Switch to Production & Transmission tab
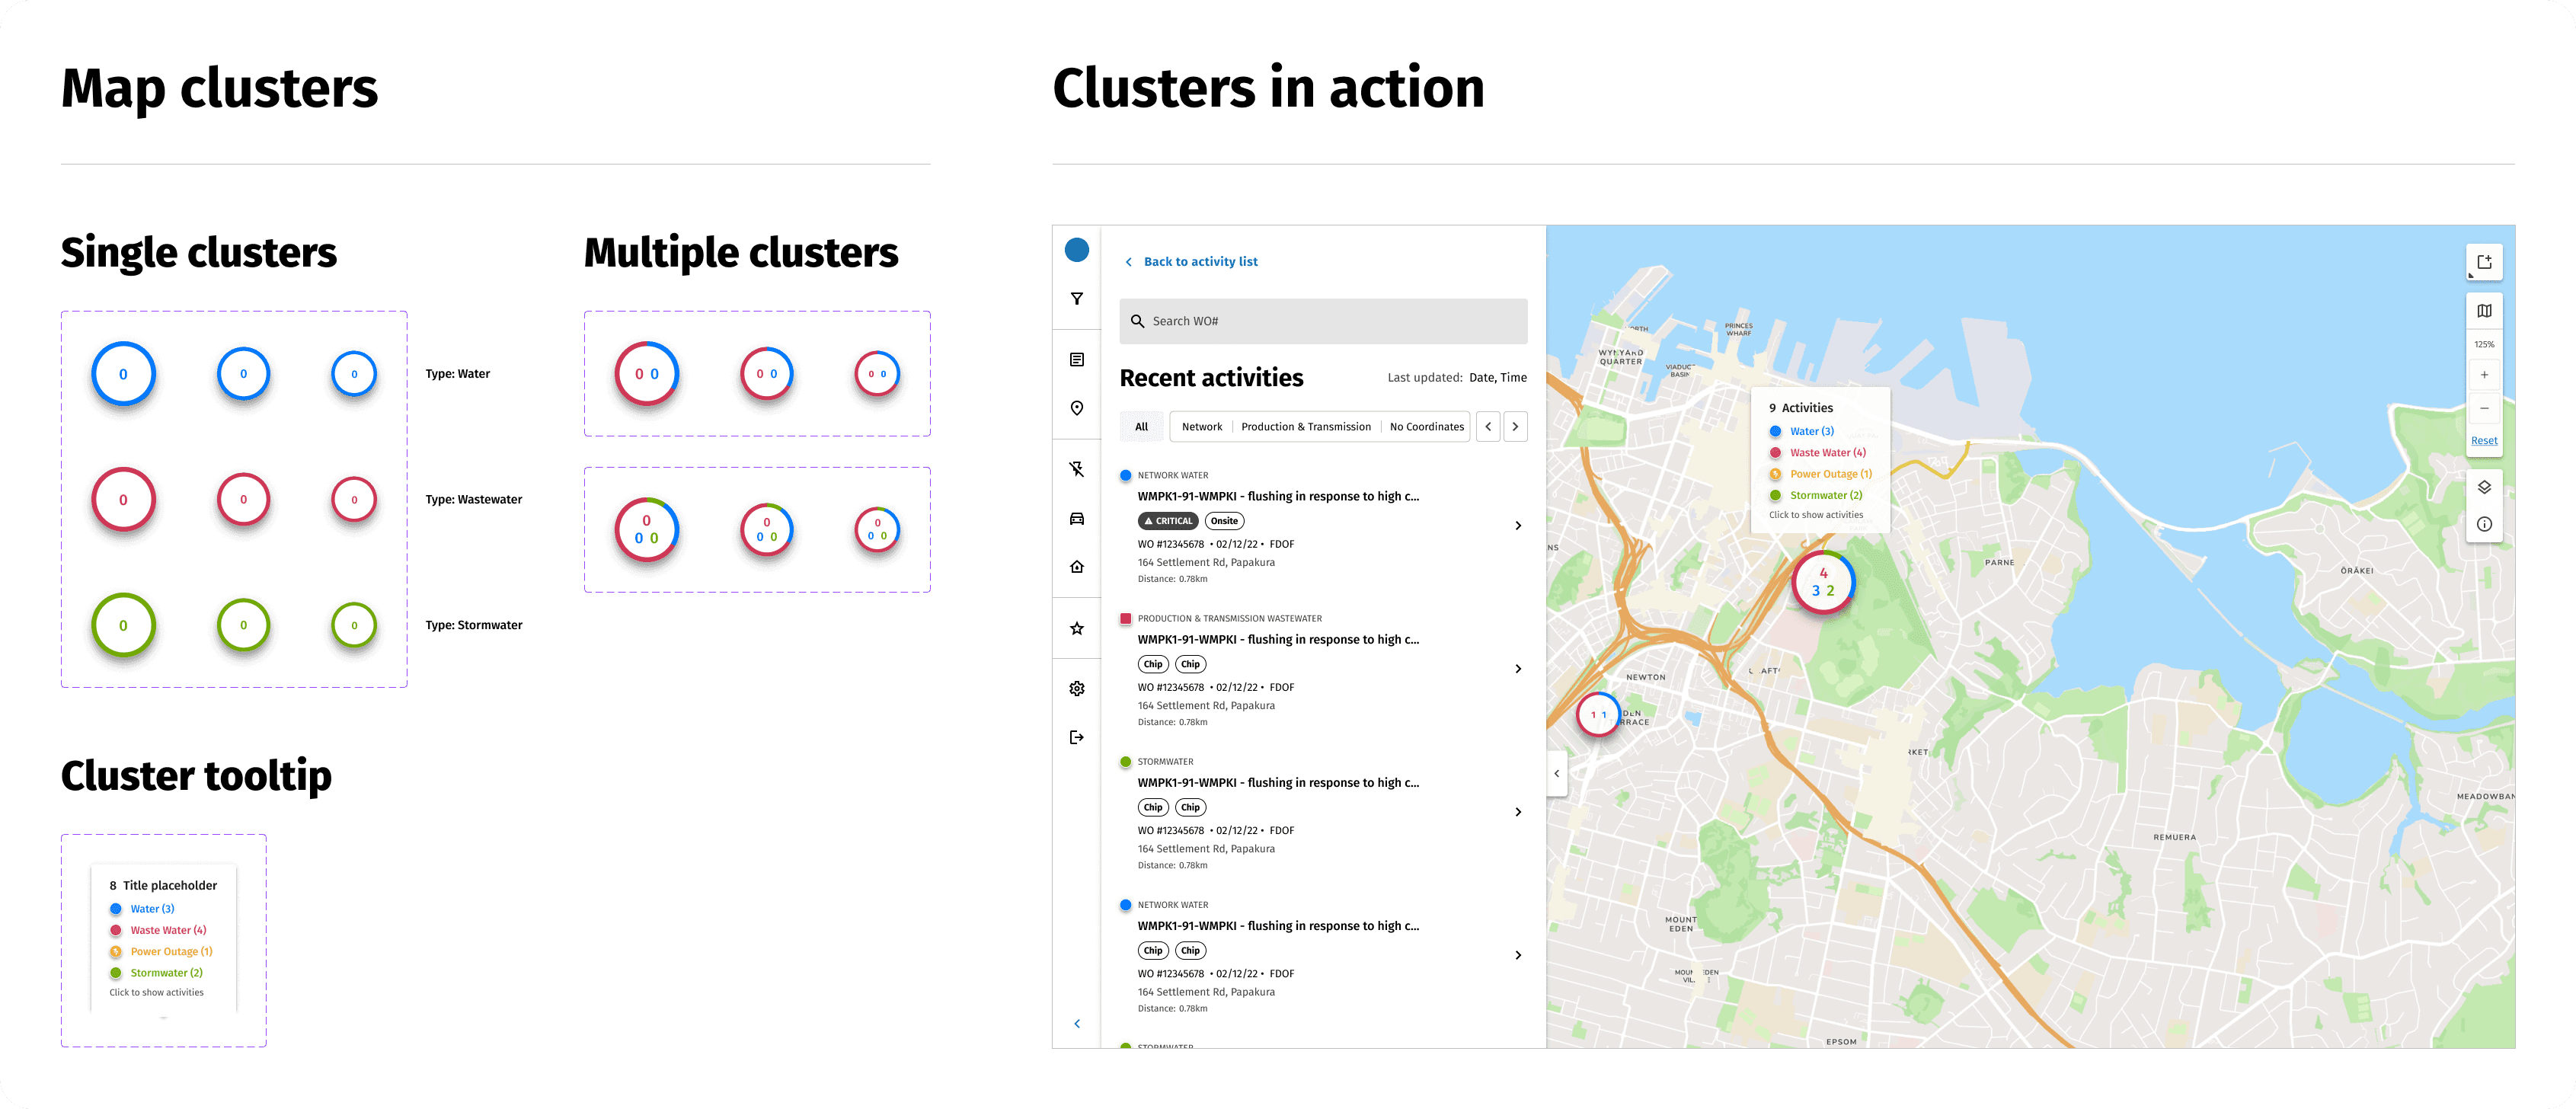This screenshot has width=2576, height=1109. [x=1306, y=427]
